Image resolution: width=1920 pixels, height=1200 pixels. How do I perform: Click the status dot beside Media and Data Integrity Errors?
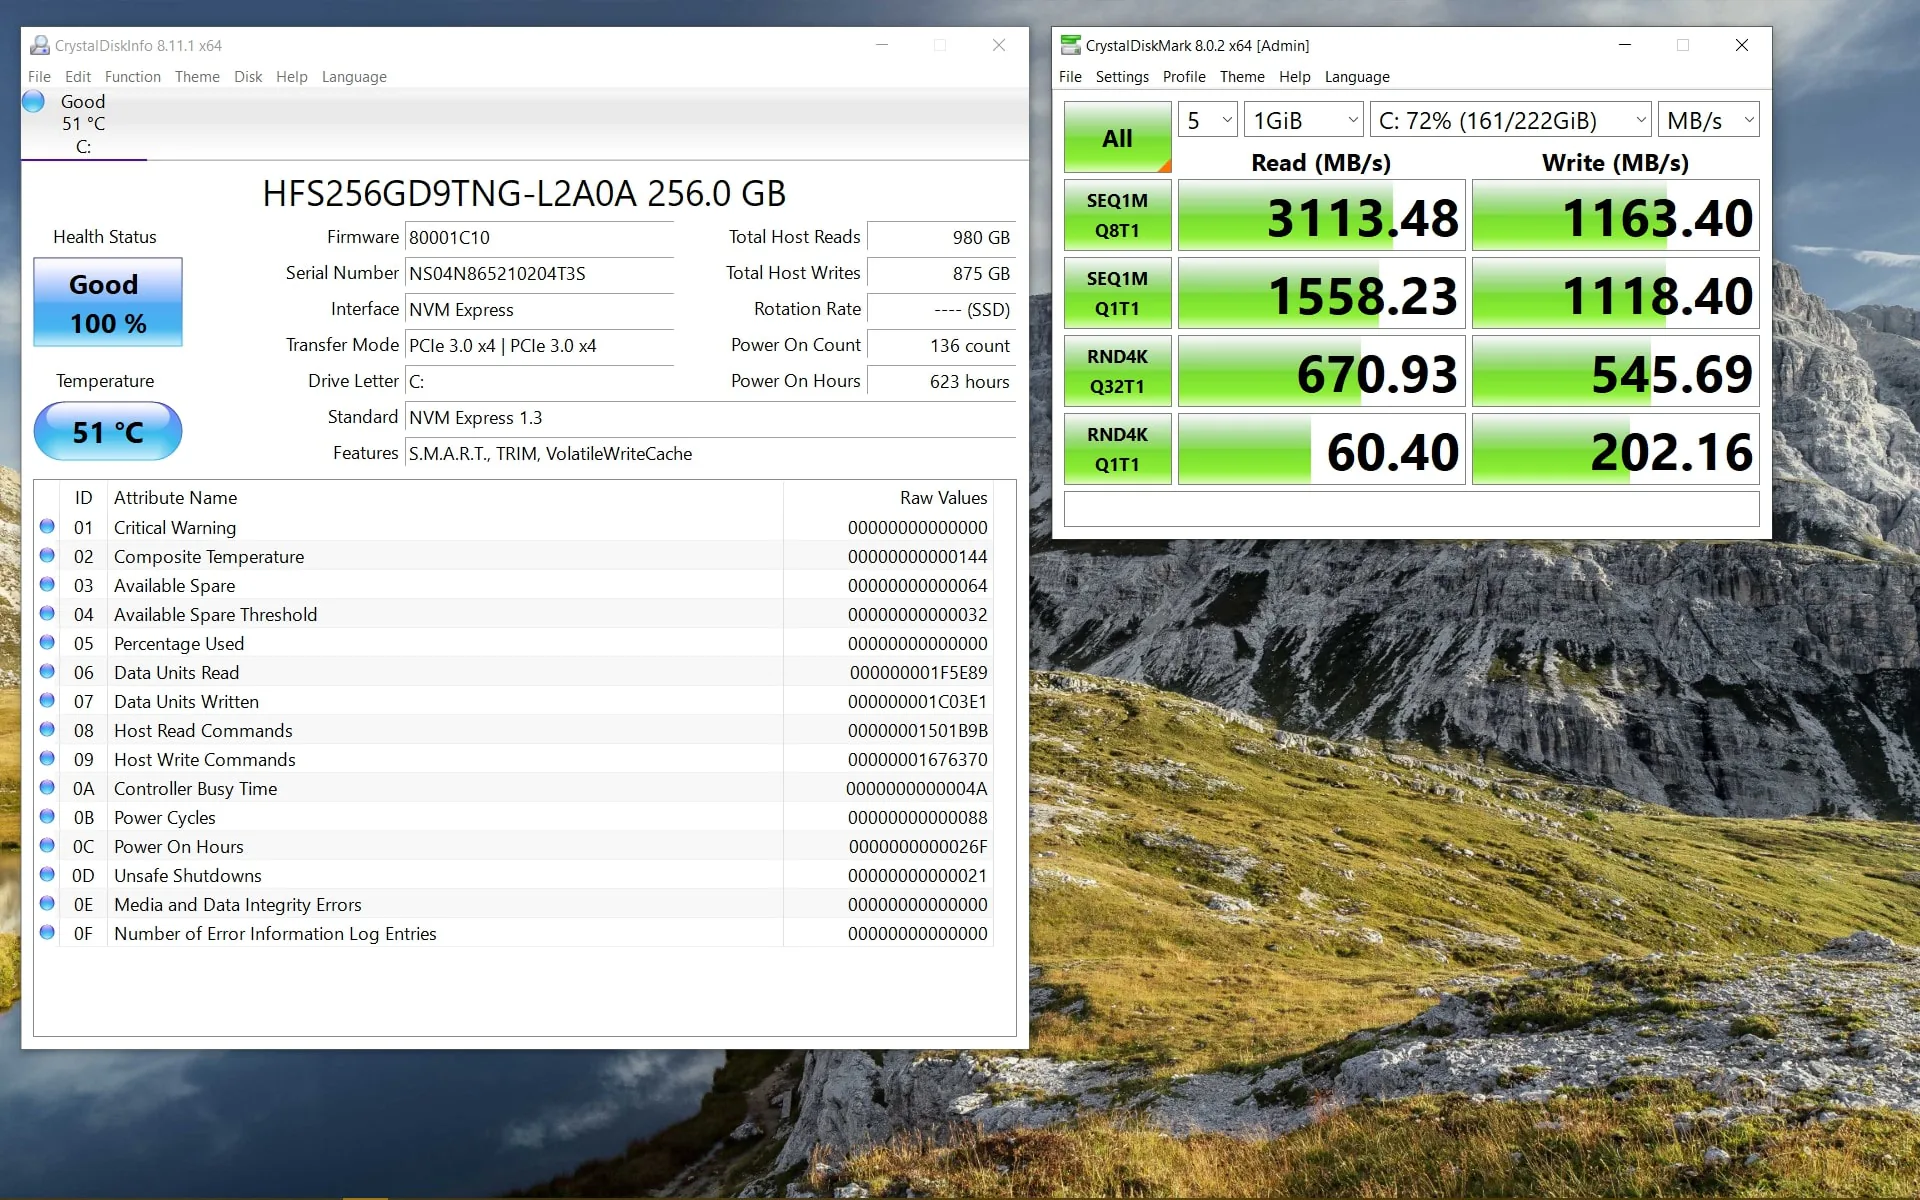(47, 903)
